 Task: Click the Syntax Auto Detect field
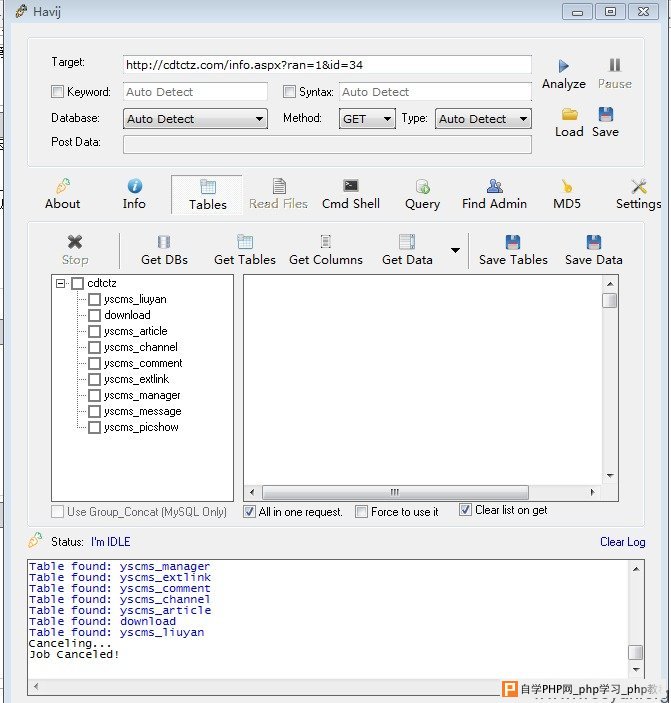435,92
